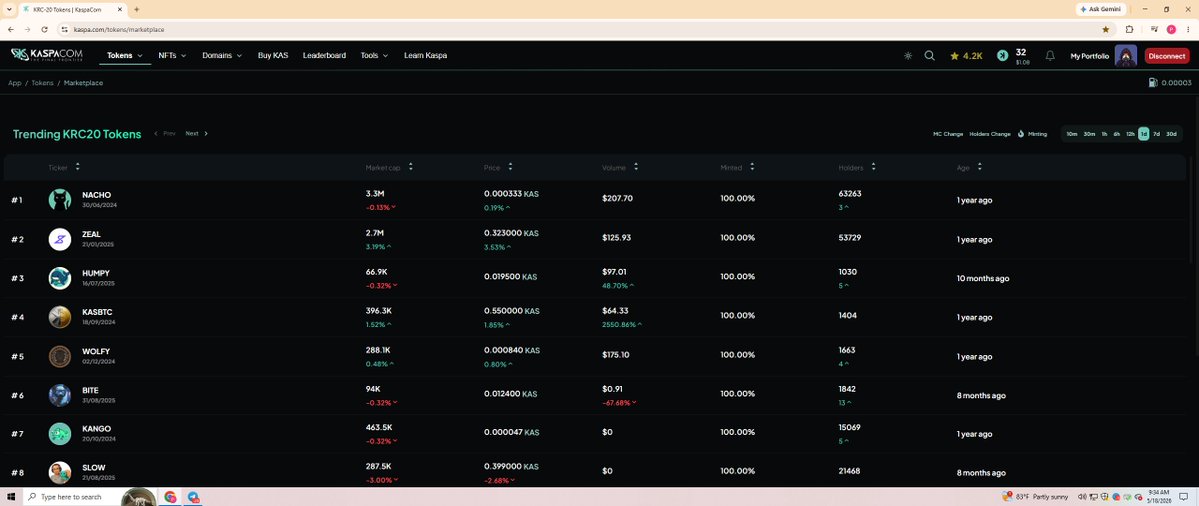Open Windows Start menu

pyautogui.click(x=11, y=497)
